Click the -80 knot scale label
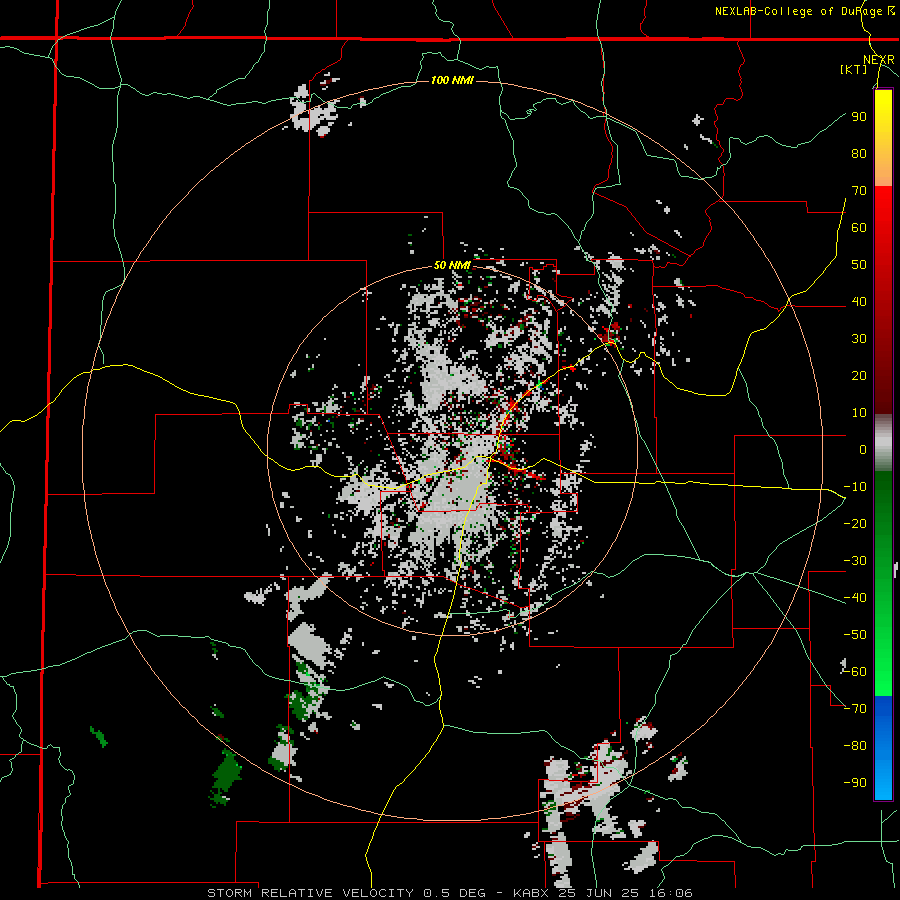The image size is (900, 900). 855,746
